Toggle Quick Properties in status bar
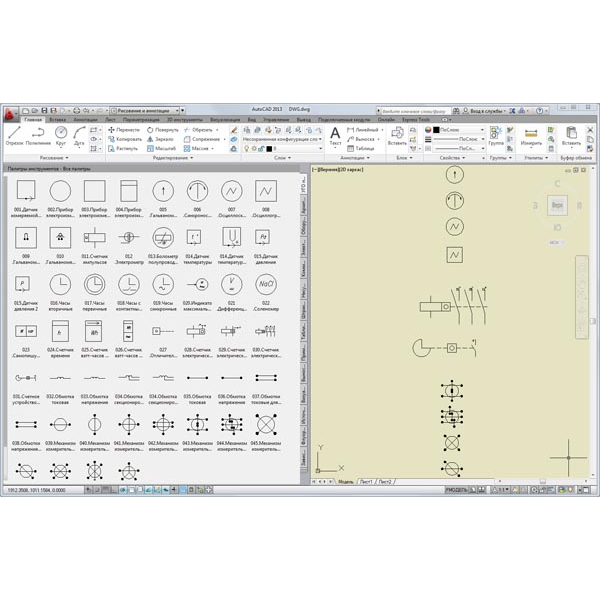The image size is (600, 600). [191, 489]
